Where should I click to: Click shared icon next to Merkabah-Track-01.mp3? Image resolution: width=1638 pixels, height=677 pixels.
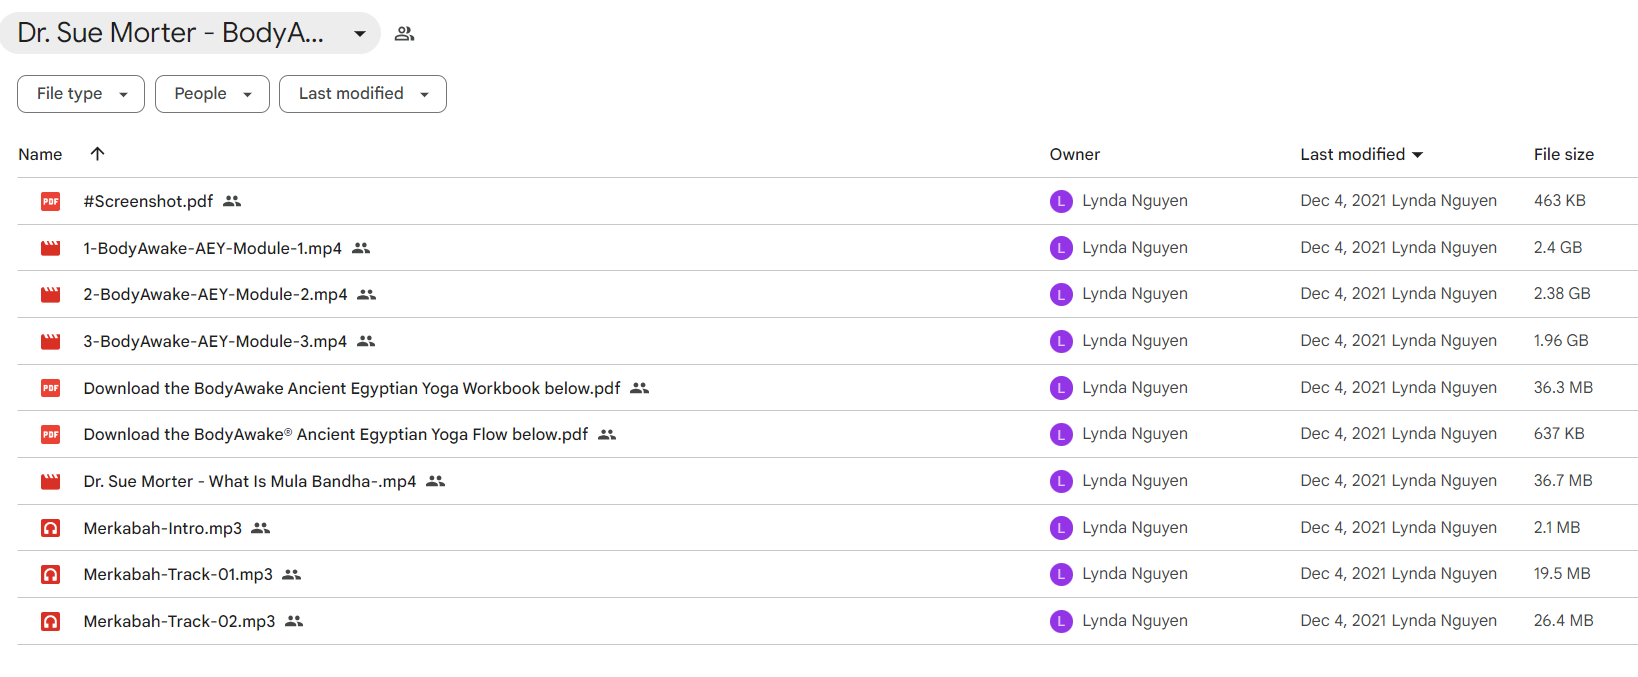(292, 574)
